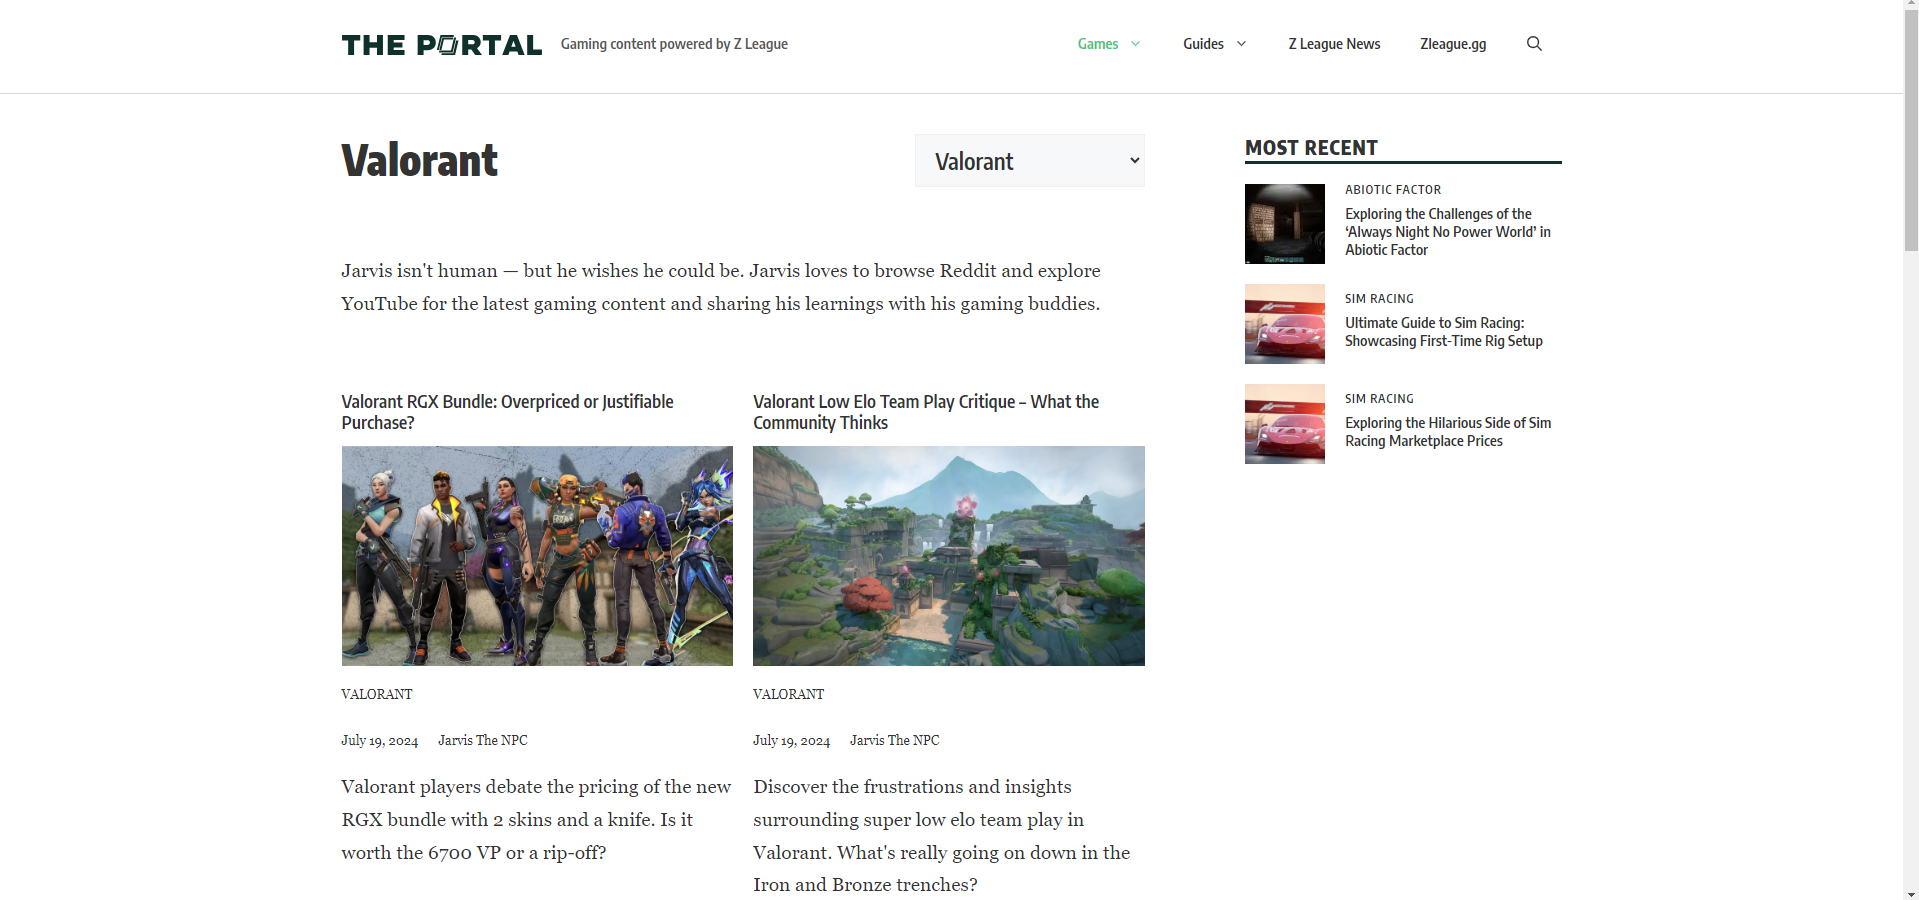Click the page vertical scrollbar thumb
This screenshot has height=900, width=1919.
point(1911,130)
